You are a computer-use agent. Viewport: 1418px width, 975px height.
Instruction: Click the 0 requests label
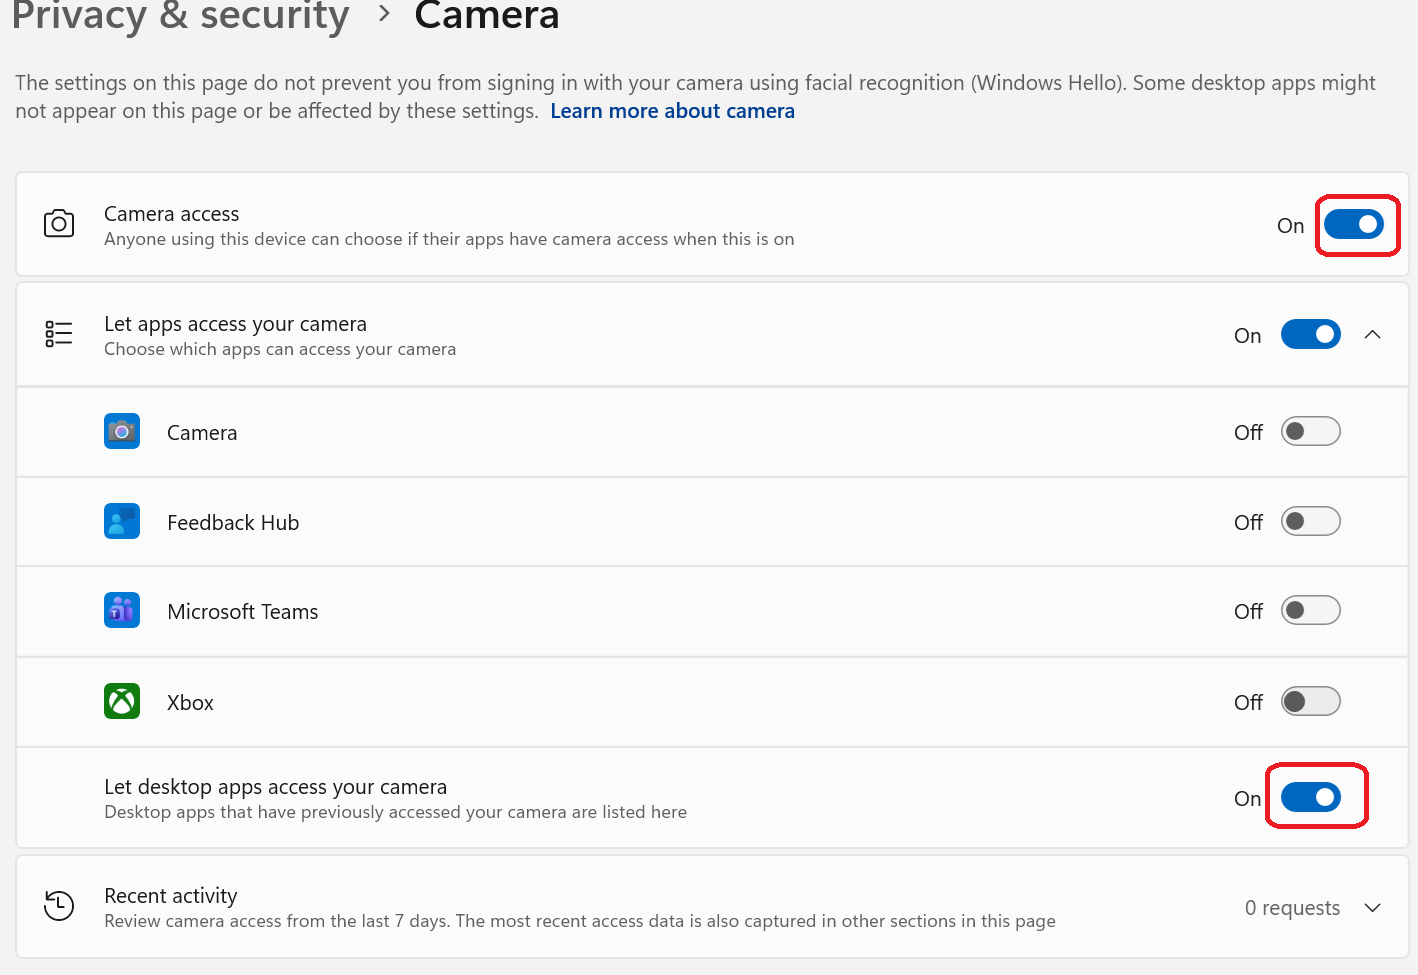[x=1292, y=907]
